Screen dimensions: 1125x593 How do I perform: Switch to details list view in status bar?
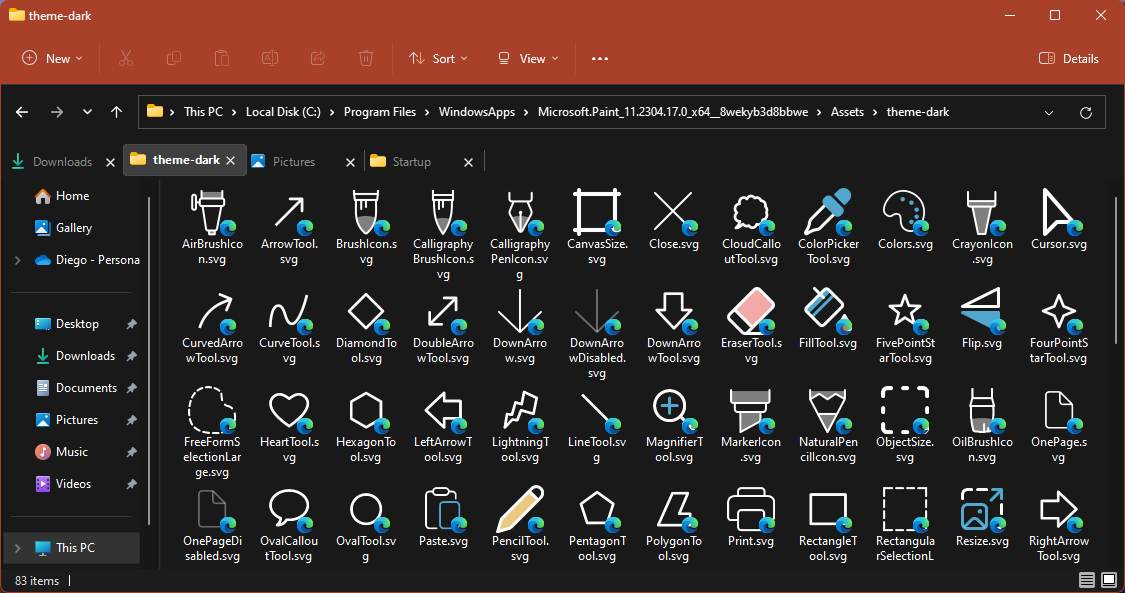1087,579
